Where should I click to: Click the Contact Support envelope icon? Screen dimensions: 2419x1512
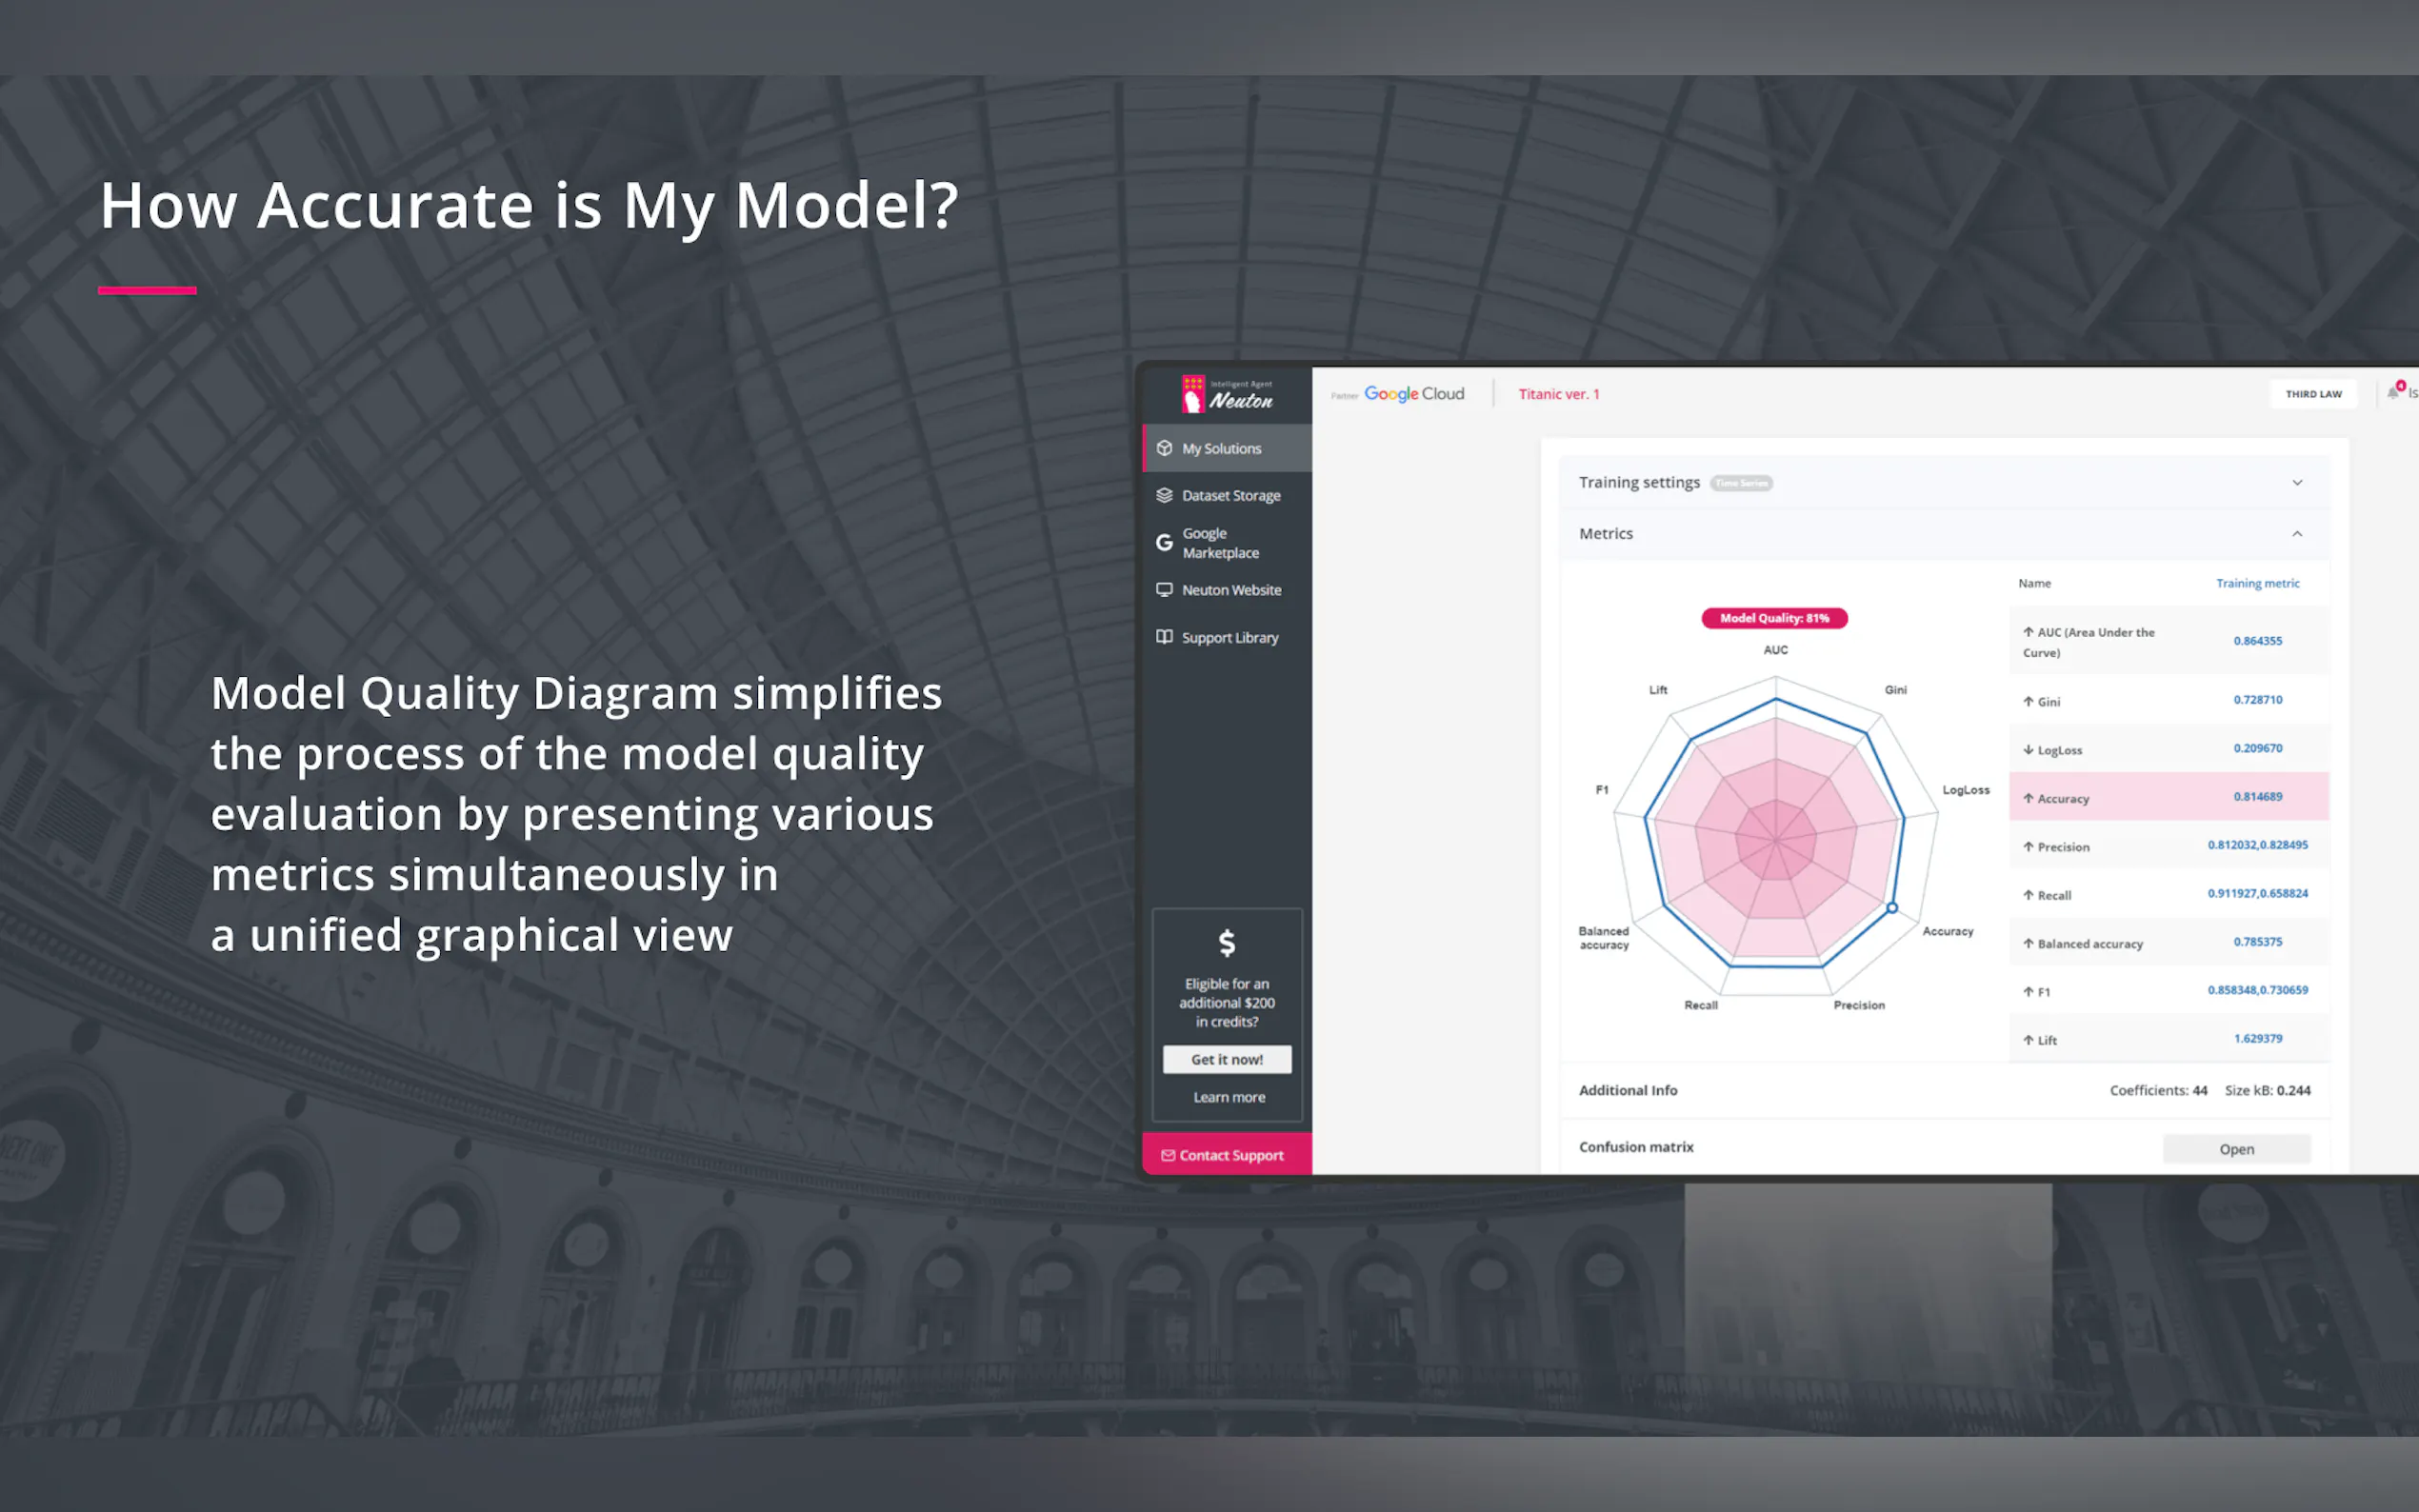pyautogui.click(x=1167, y=1155)
